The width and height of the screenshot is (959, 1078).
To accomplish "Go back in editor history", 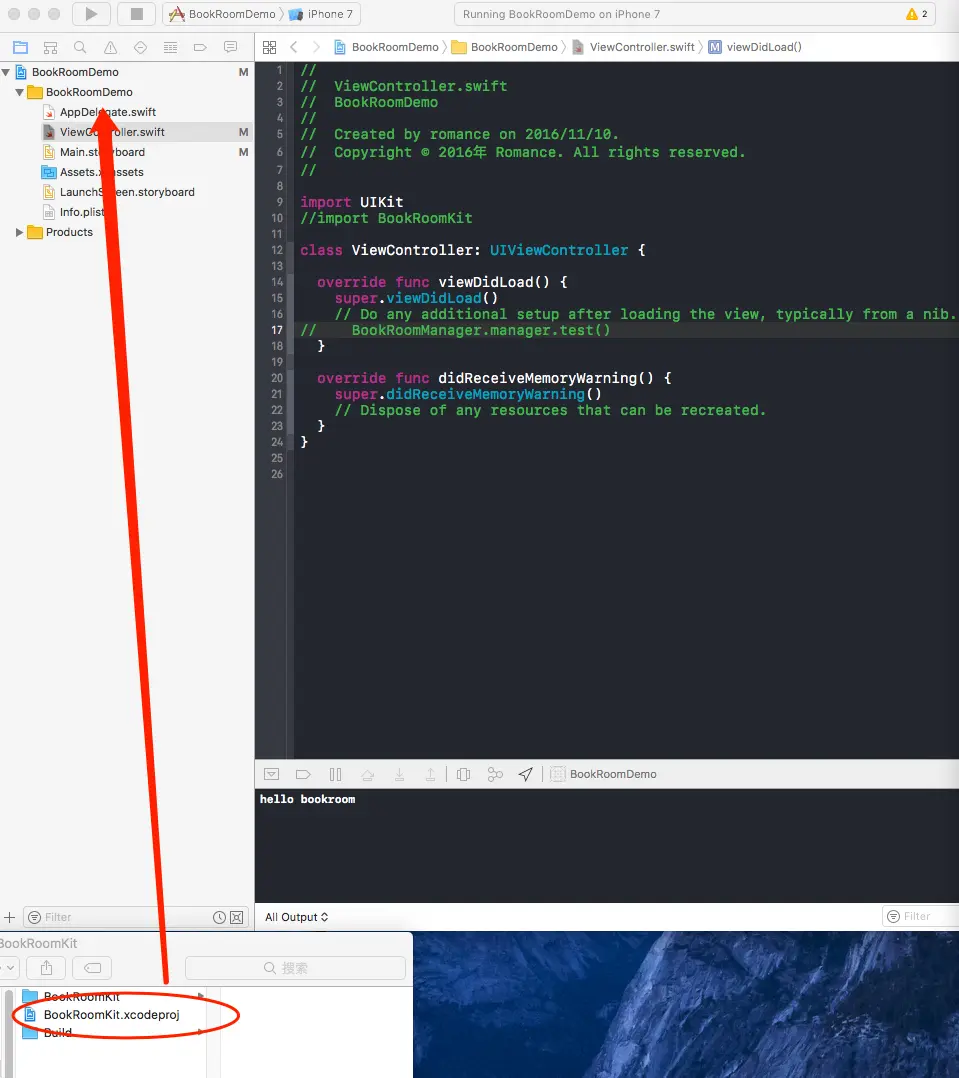I will point(294,47).
